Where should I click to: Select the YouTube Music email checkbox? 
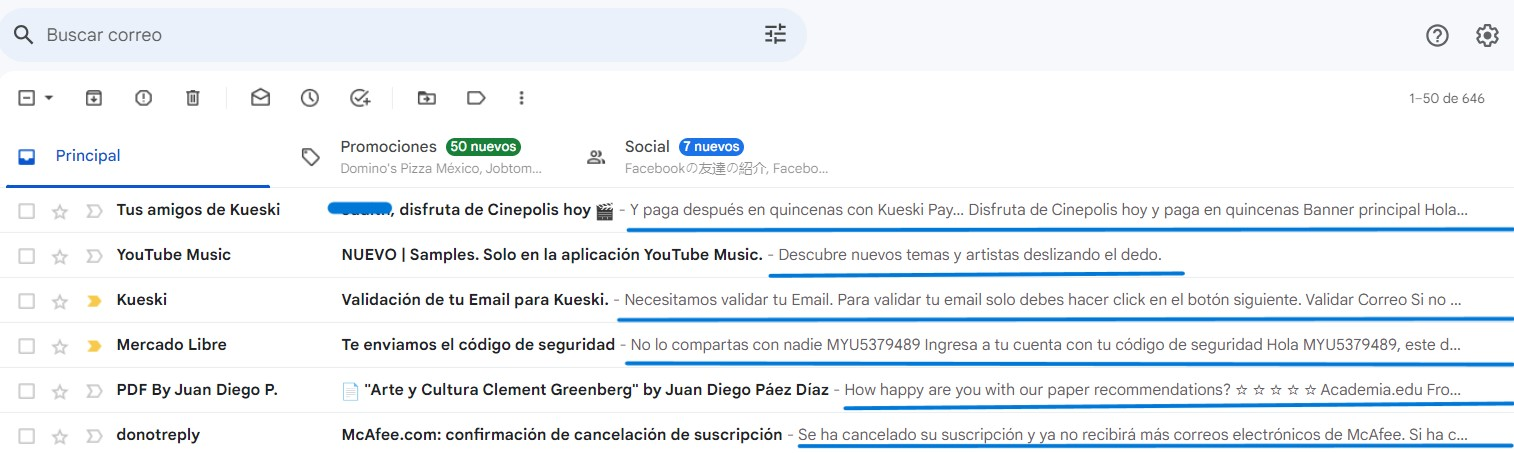[27, 256]
